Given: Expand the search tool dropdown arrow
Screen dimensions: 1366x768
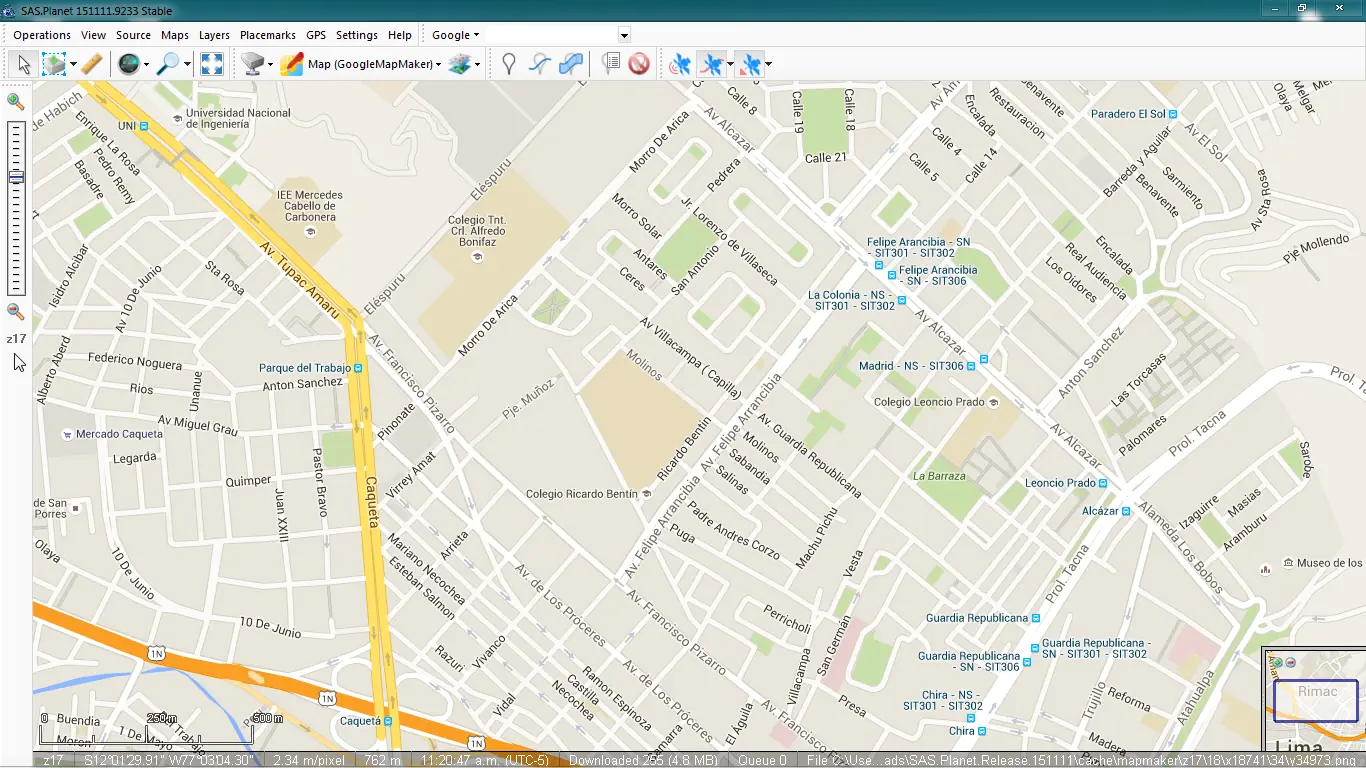Looking at the screenshot, I should (186, 65).
